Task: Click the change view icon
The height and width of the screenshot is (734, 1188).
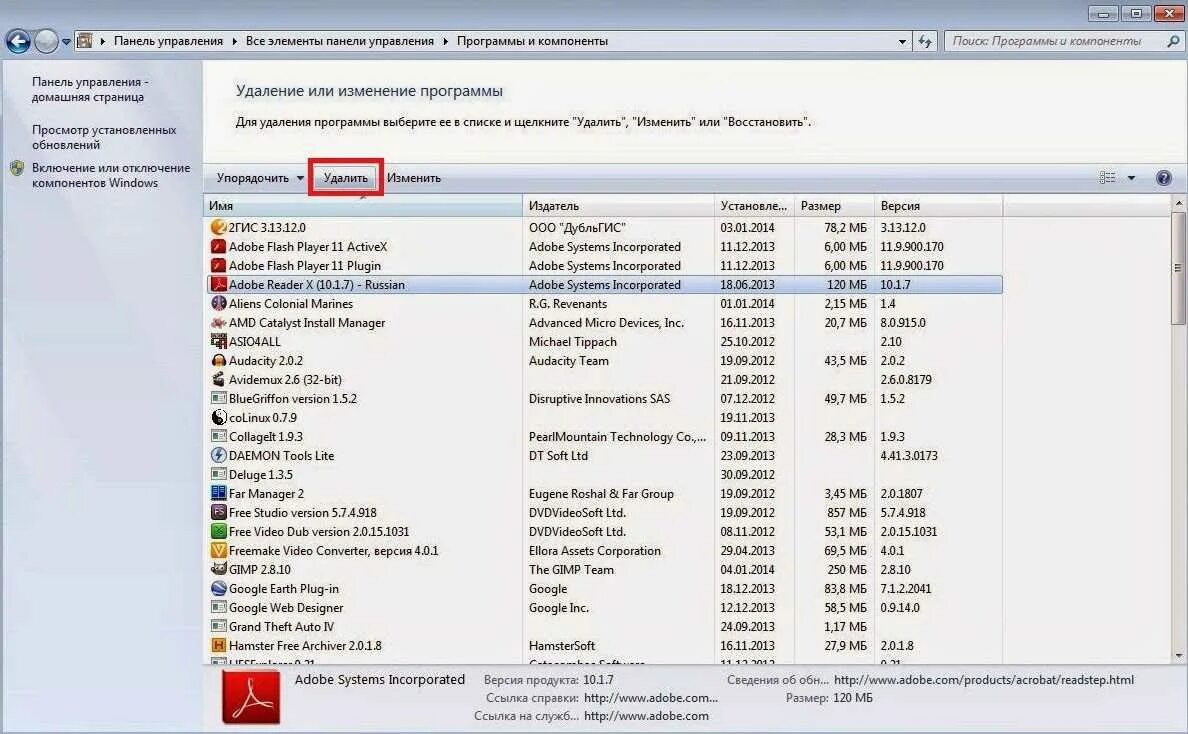Action: (1107, 178)
